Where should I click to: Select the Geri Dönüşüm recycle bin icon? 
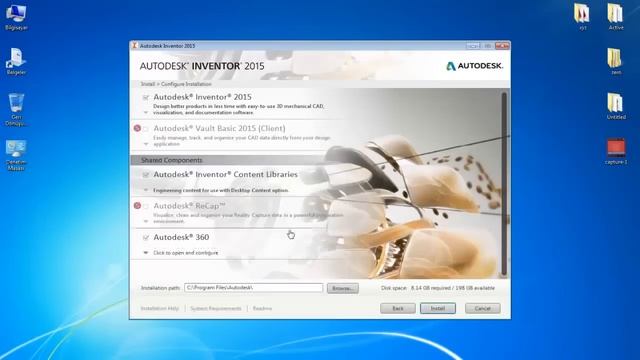coord(16,109)
